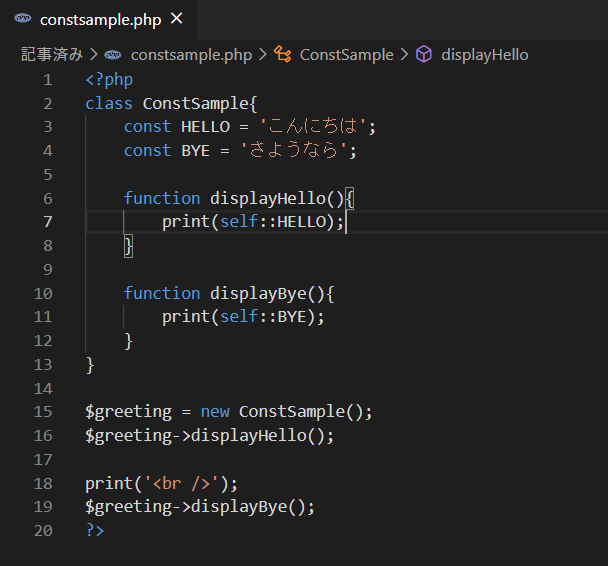This screenshot has height=566, width=608.
Task: Click ConstSample class name on line 2
Action: pos(195,104)
